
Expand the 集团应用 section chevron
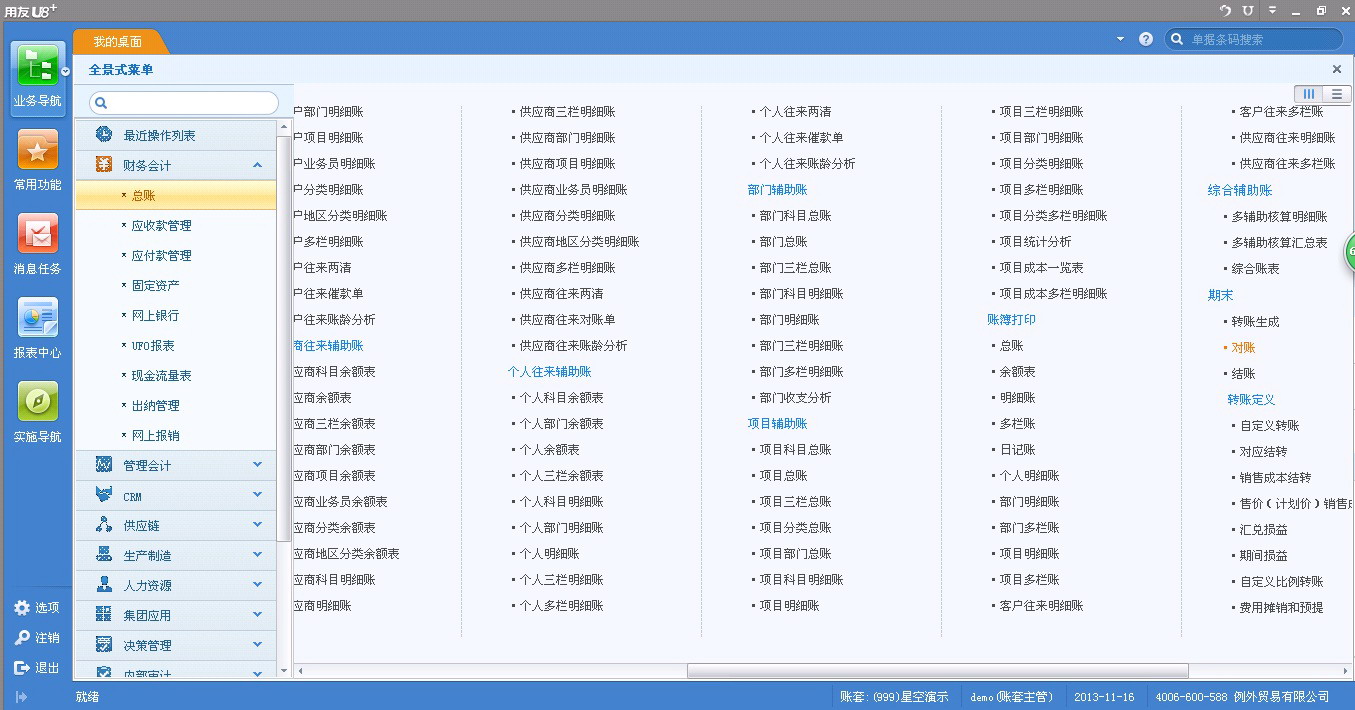coord(258,615)
